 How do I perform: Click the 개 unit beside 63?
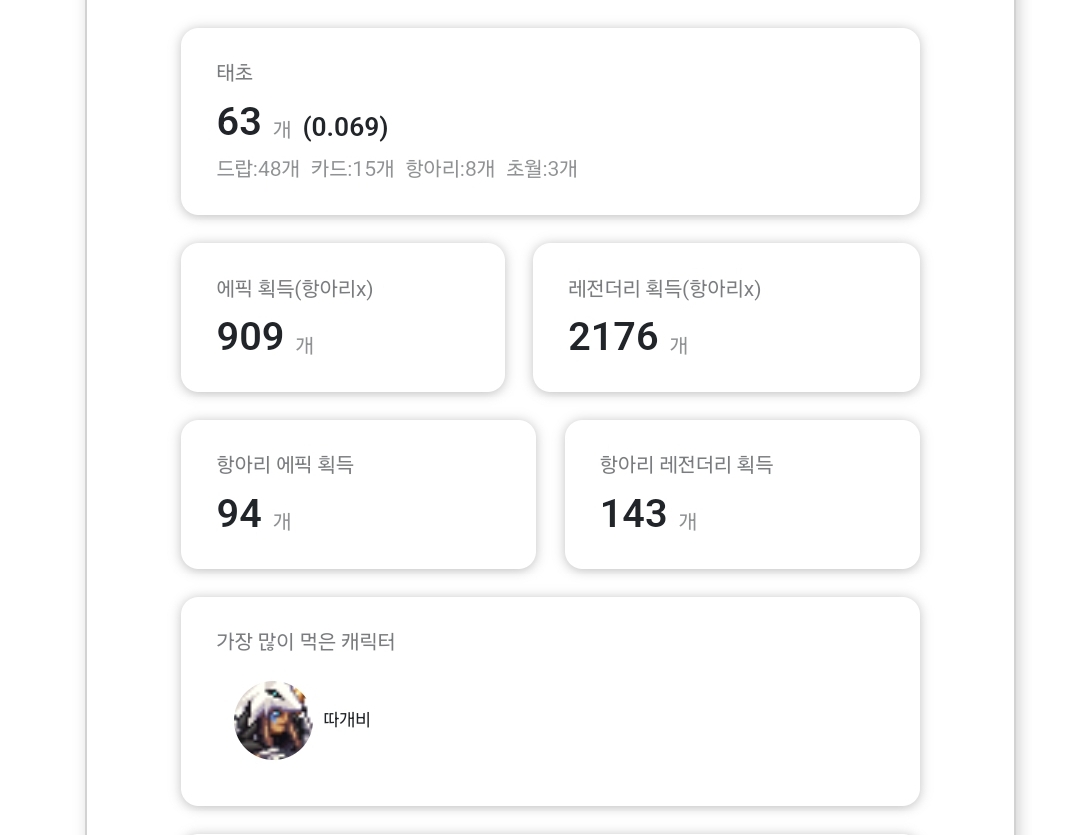tap(282, 130)
